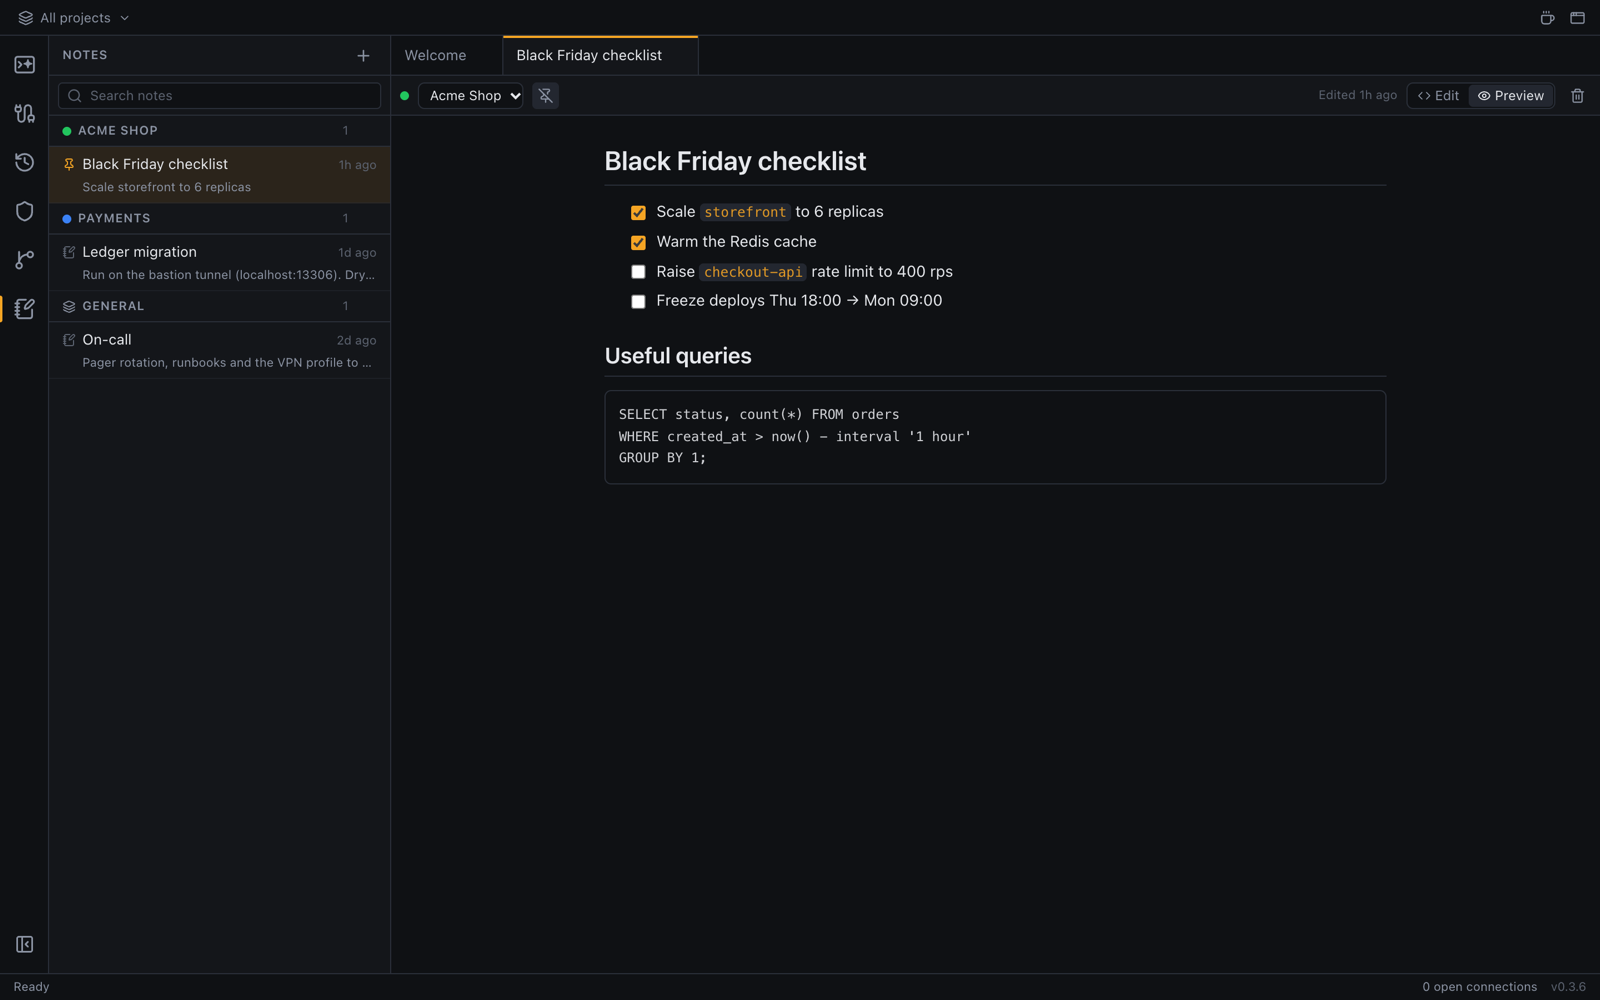Click the 'Edited 1h ago' label
This screenshot has width=1600, height=1000.
pyautogui.click(x=1357, y=96)
